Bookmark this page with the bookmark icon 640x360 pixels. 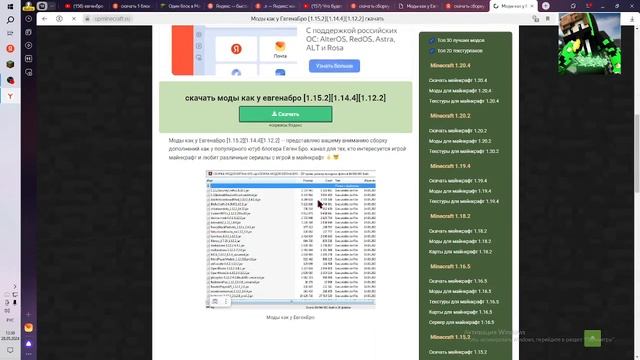pos(548,19)
